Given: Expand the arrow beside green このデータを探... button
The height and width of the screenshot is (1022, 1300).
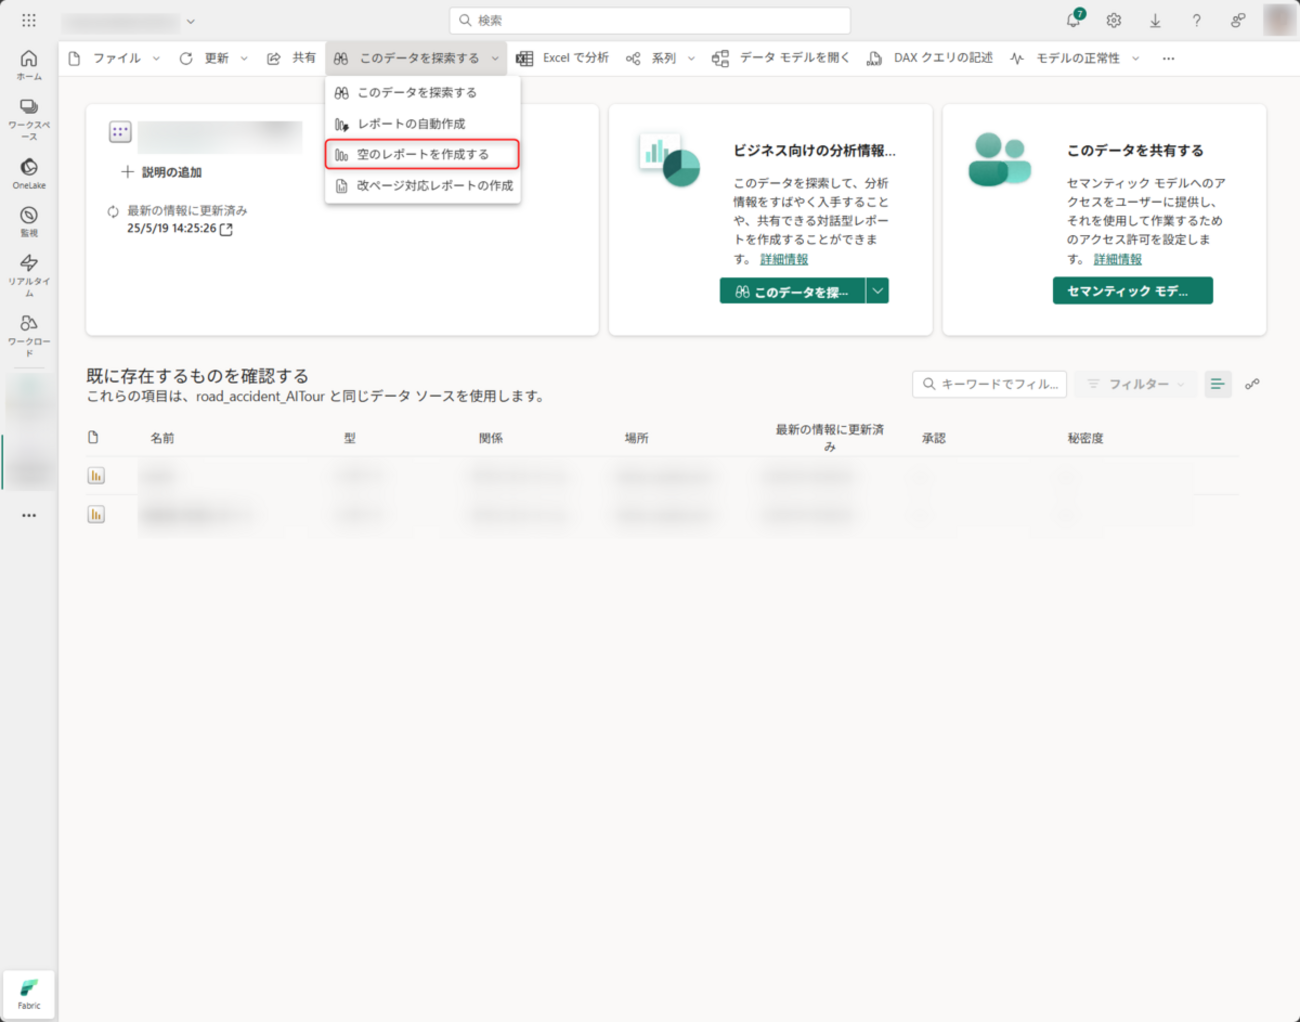Looking at the screenshot, I should tap(877, 291).
